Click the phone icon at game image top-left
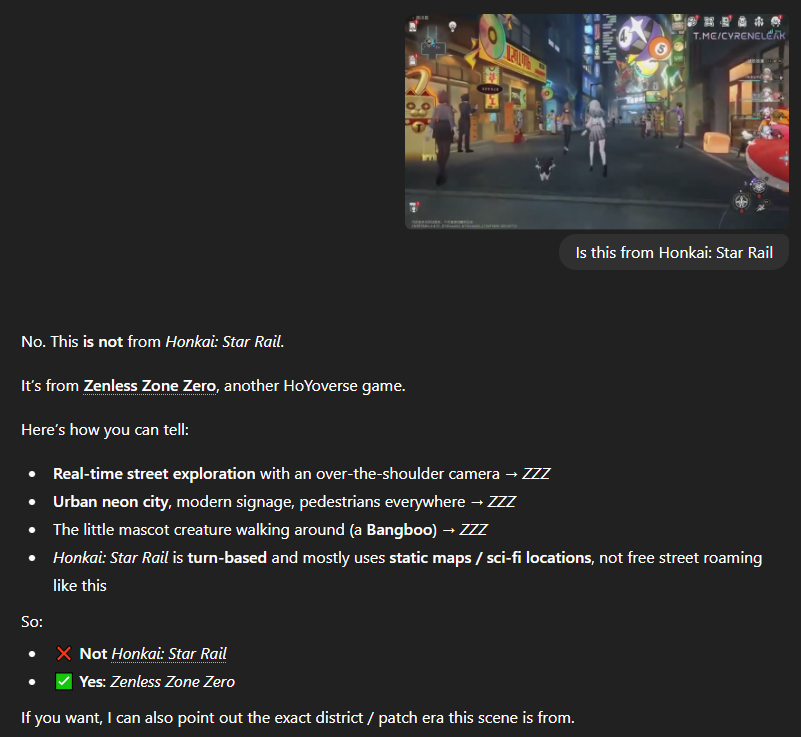This screenshot has height=737, width=801. point(413,26)
